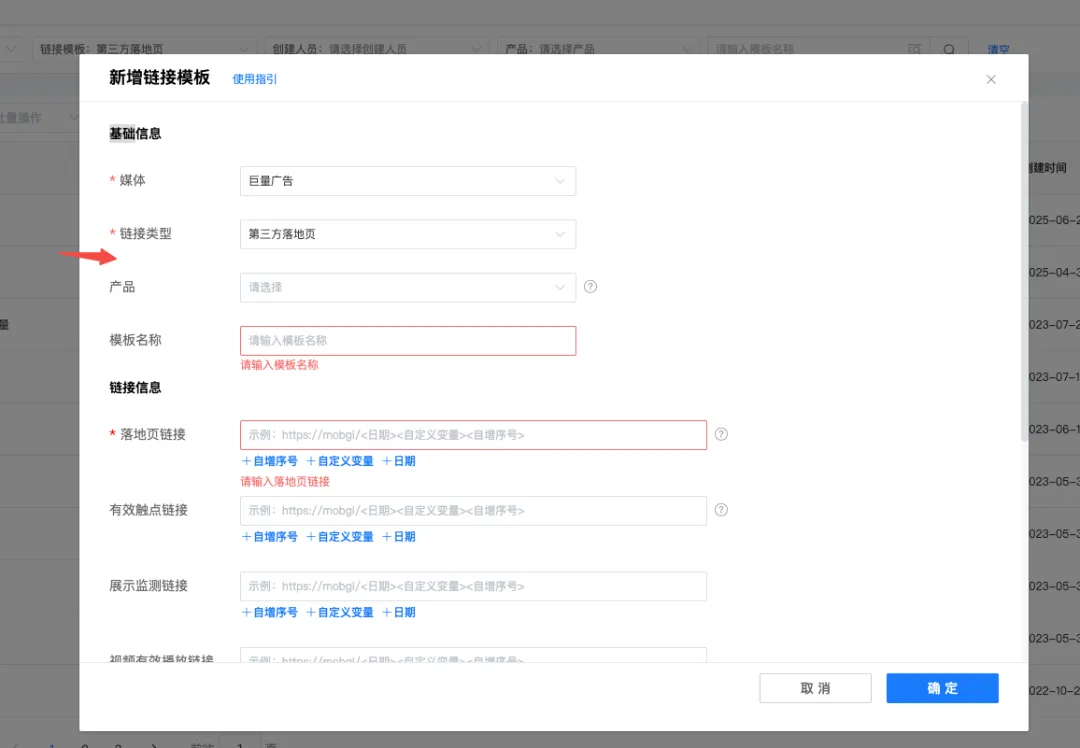Image resolution: width=1080 pixels, height=748 pixels.
Task: Open the 使用指引 link
Action: [254, 79]
